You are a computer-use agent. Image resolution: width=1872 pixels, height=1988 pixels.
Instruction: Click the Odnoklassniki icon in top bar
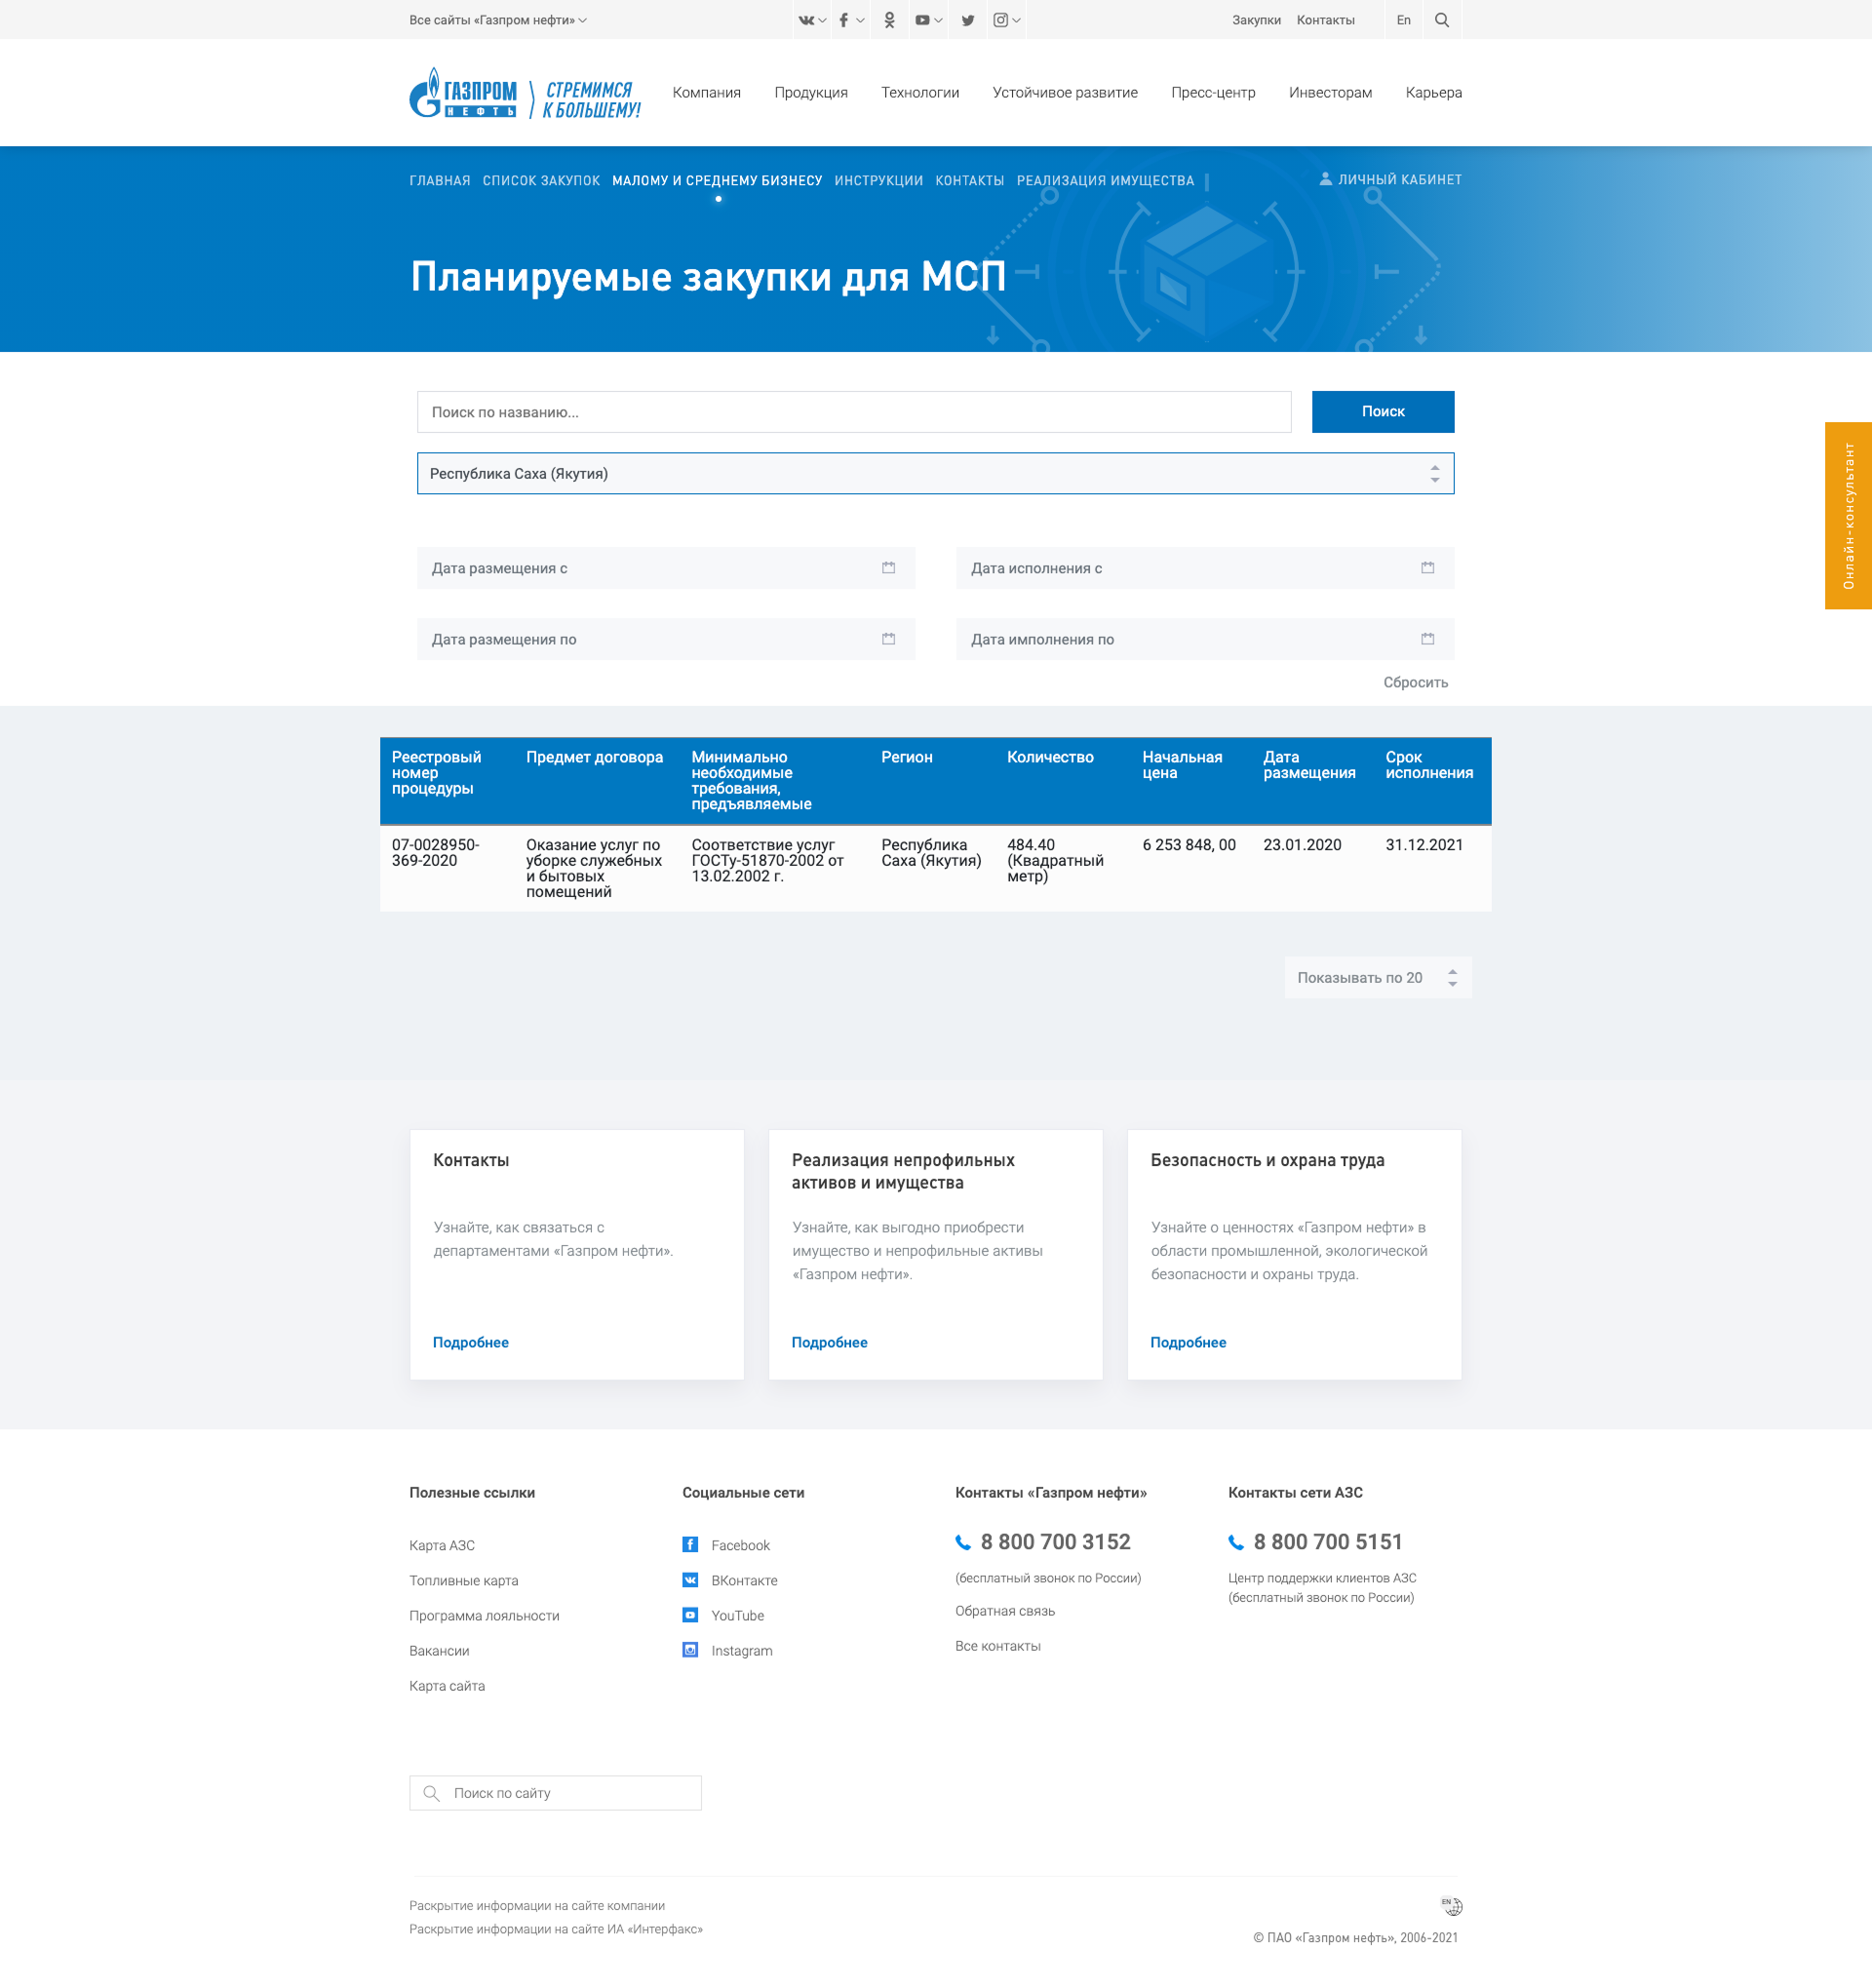tap(889, 20)
